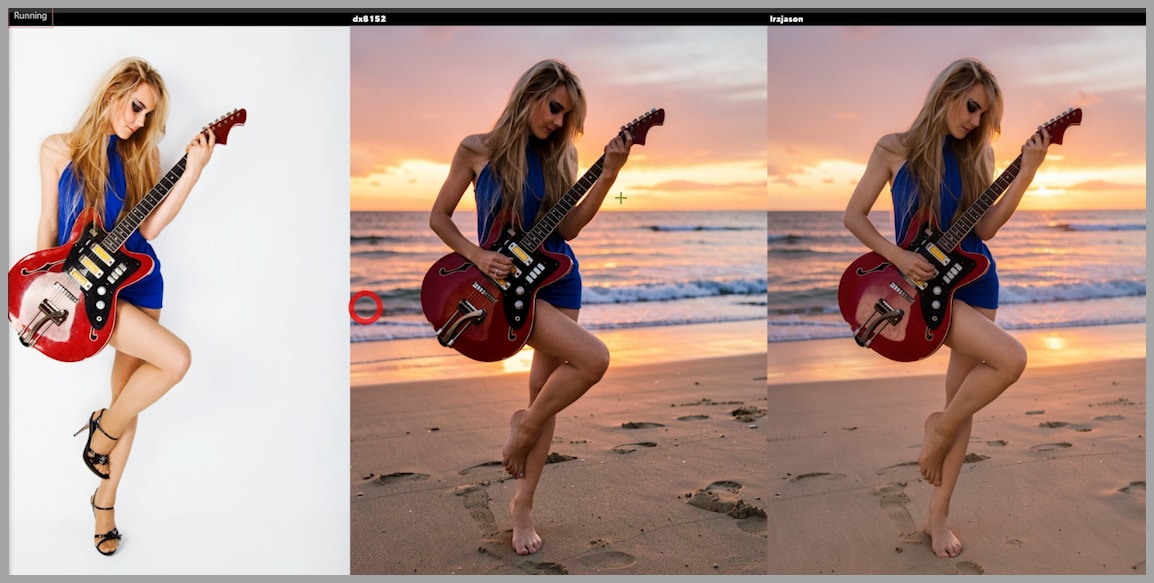Click the guitar headstock in the dx8152 image
The width and height of the screenshot is (1154, 583).
[644, 124]
